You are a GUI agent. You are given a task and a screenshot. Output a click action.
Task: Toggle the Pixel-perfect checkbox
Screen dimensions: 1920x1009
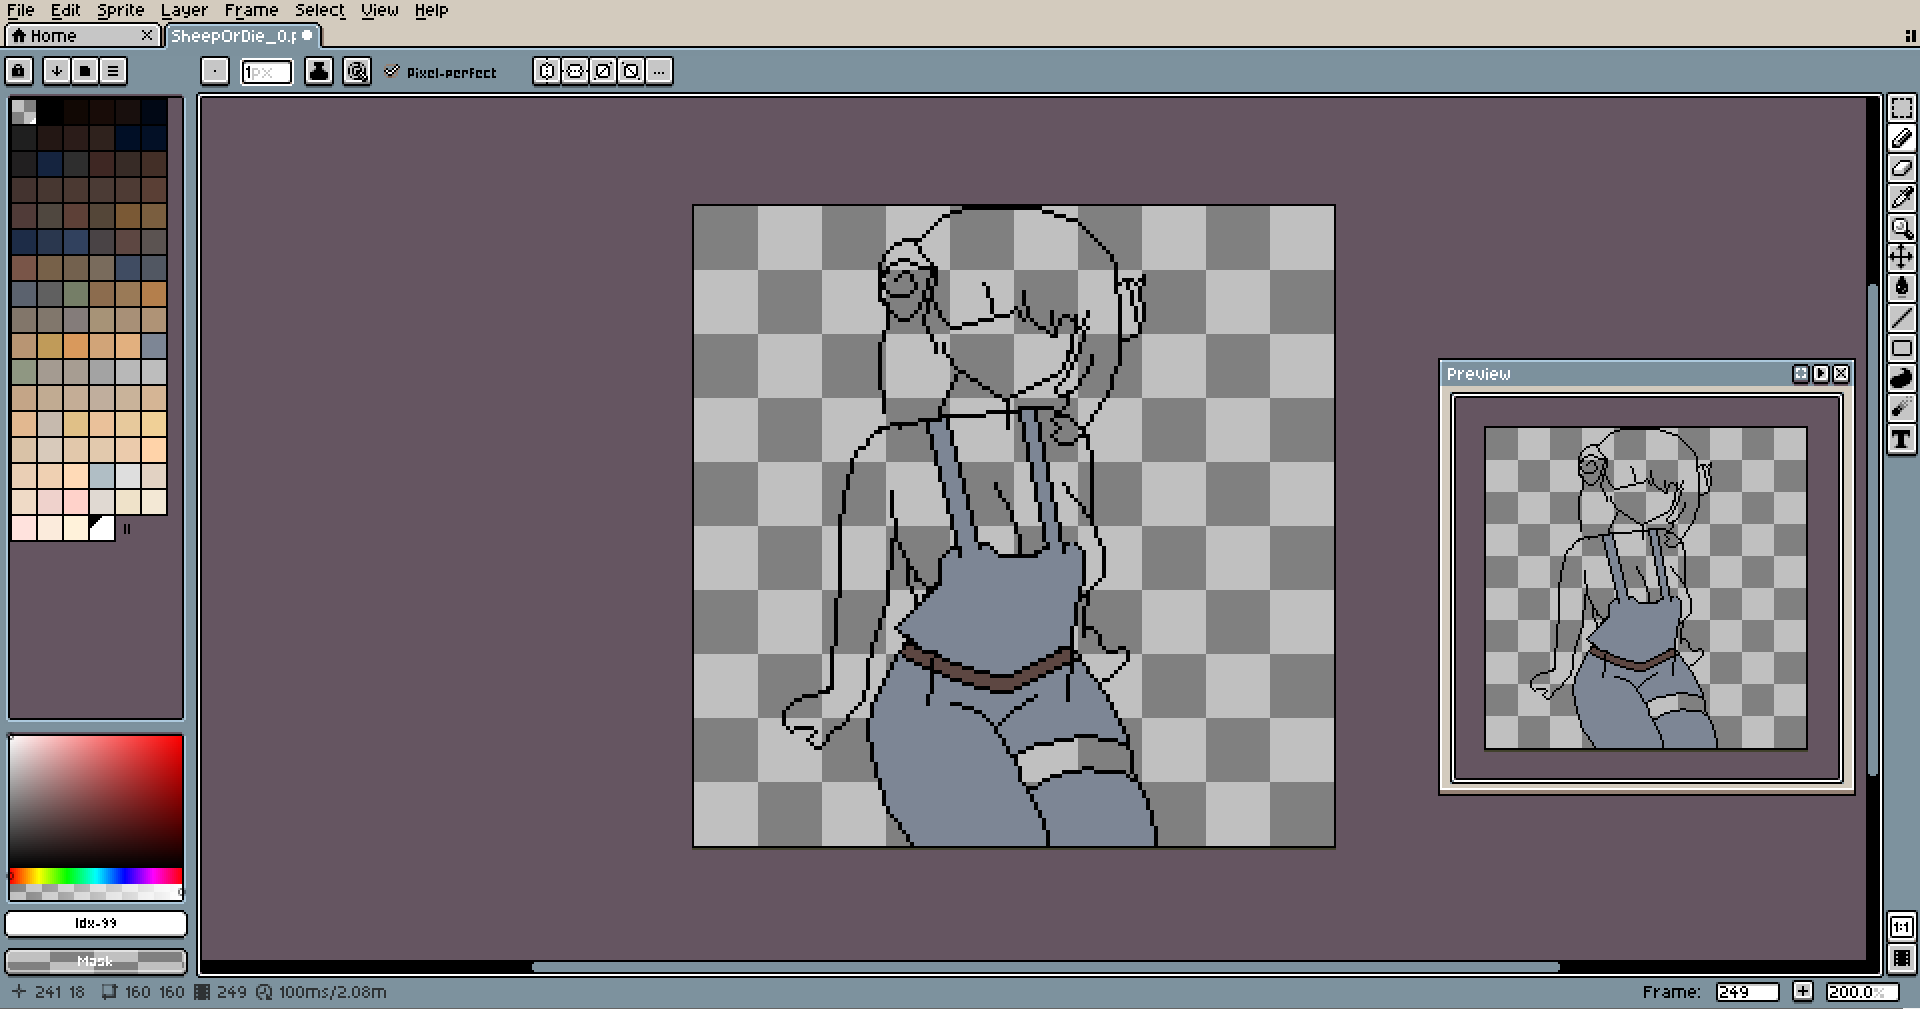[392, 71]
